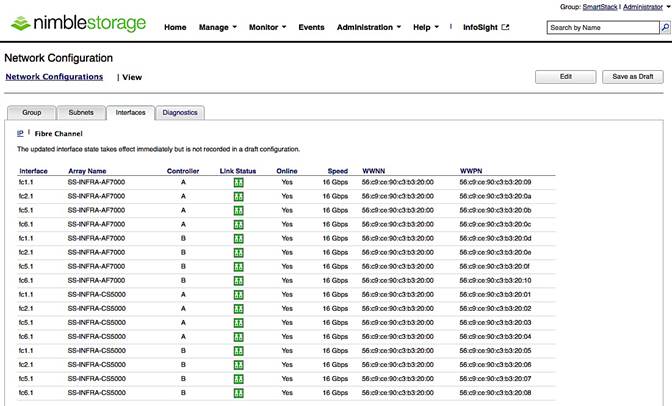Click WWPN value ending 20:01
This screenshot has width=672, height=406.
pyautogui.click(x=495, y=295)
